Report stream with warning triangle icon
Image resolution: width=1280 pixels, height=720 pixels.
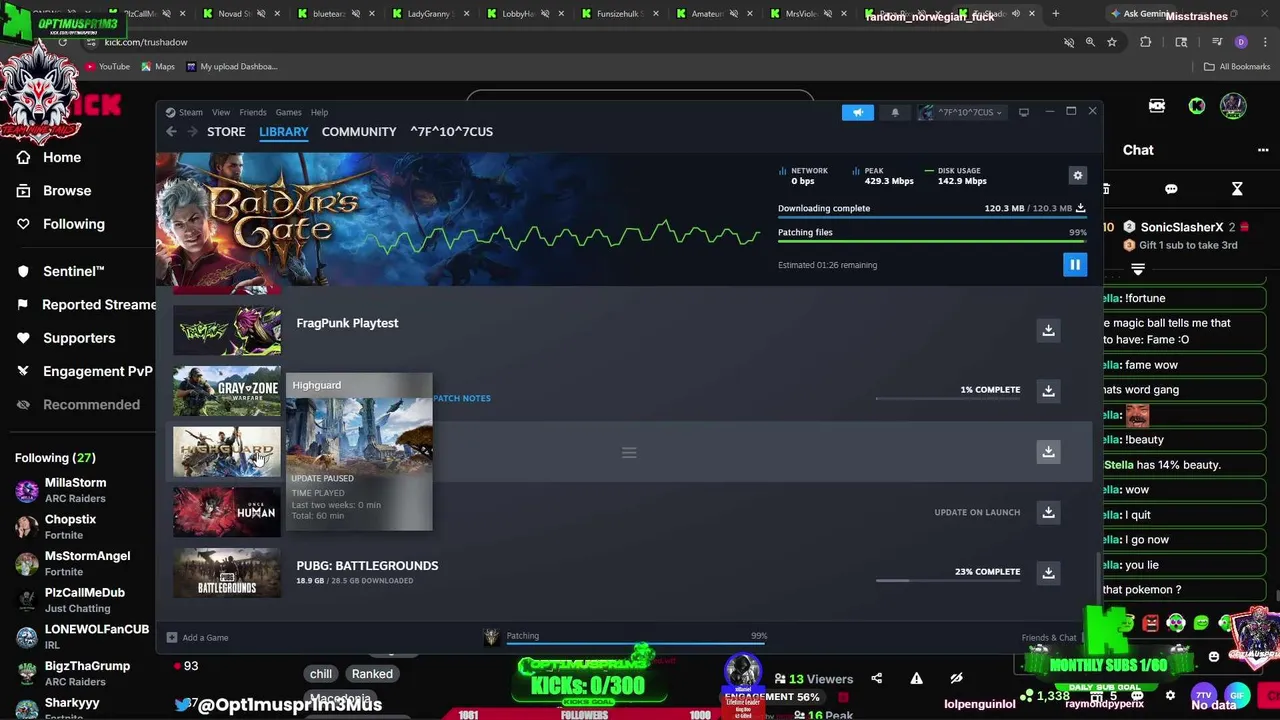916,679
